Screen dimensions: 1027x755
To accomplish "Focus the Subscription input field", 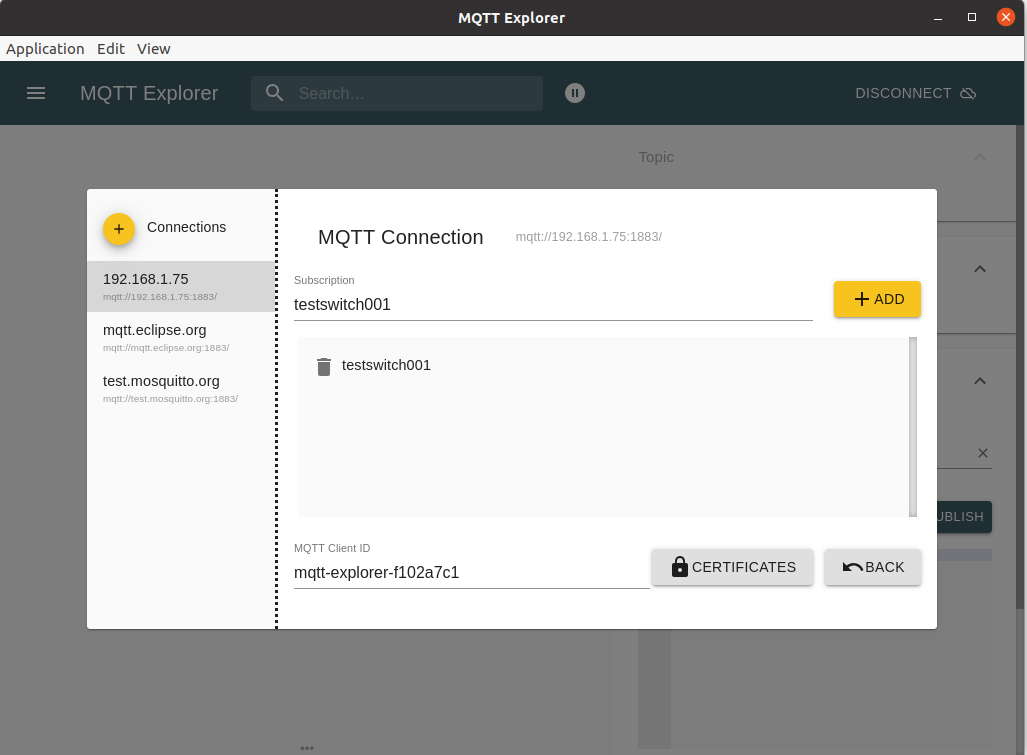I will tap(553, 304).
